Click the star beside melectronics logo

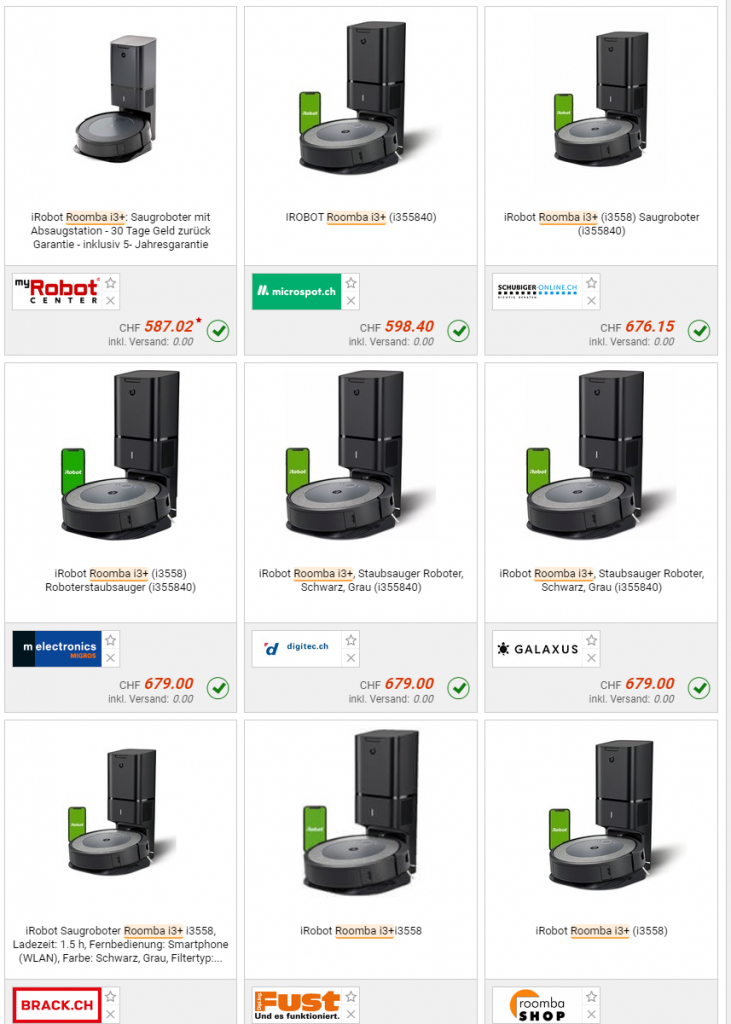click(110, 640)
